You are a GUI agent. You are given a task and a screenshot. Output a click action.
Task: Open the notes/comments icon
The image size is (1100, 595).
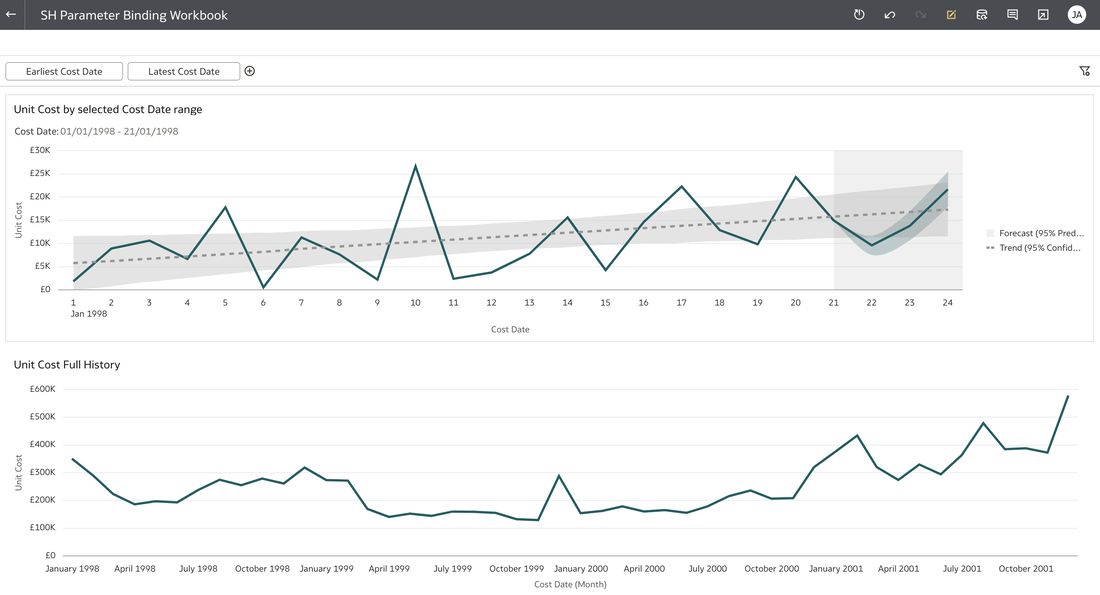click(1012, 15)
